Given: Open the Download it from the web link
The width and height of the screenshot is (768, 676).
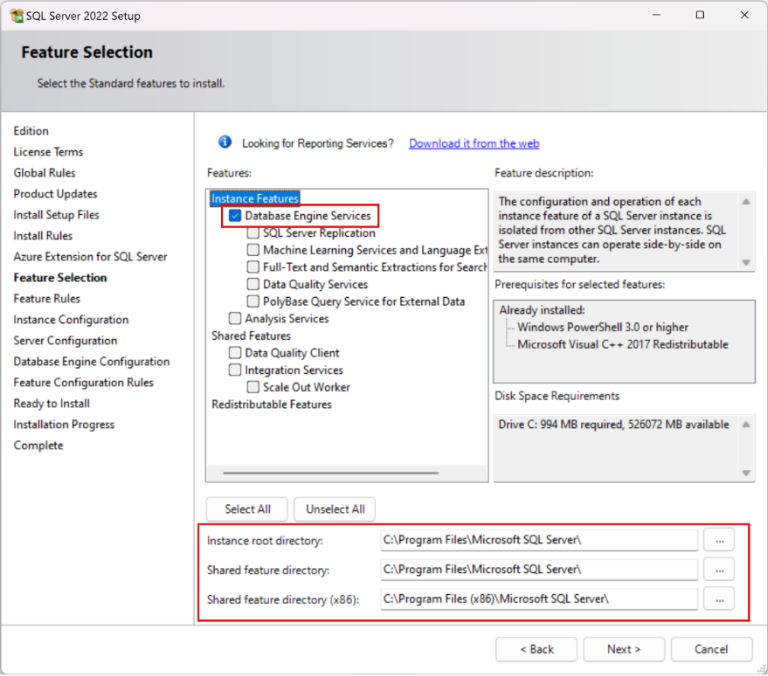Looking at the screenshot, I should 474,144.
